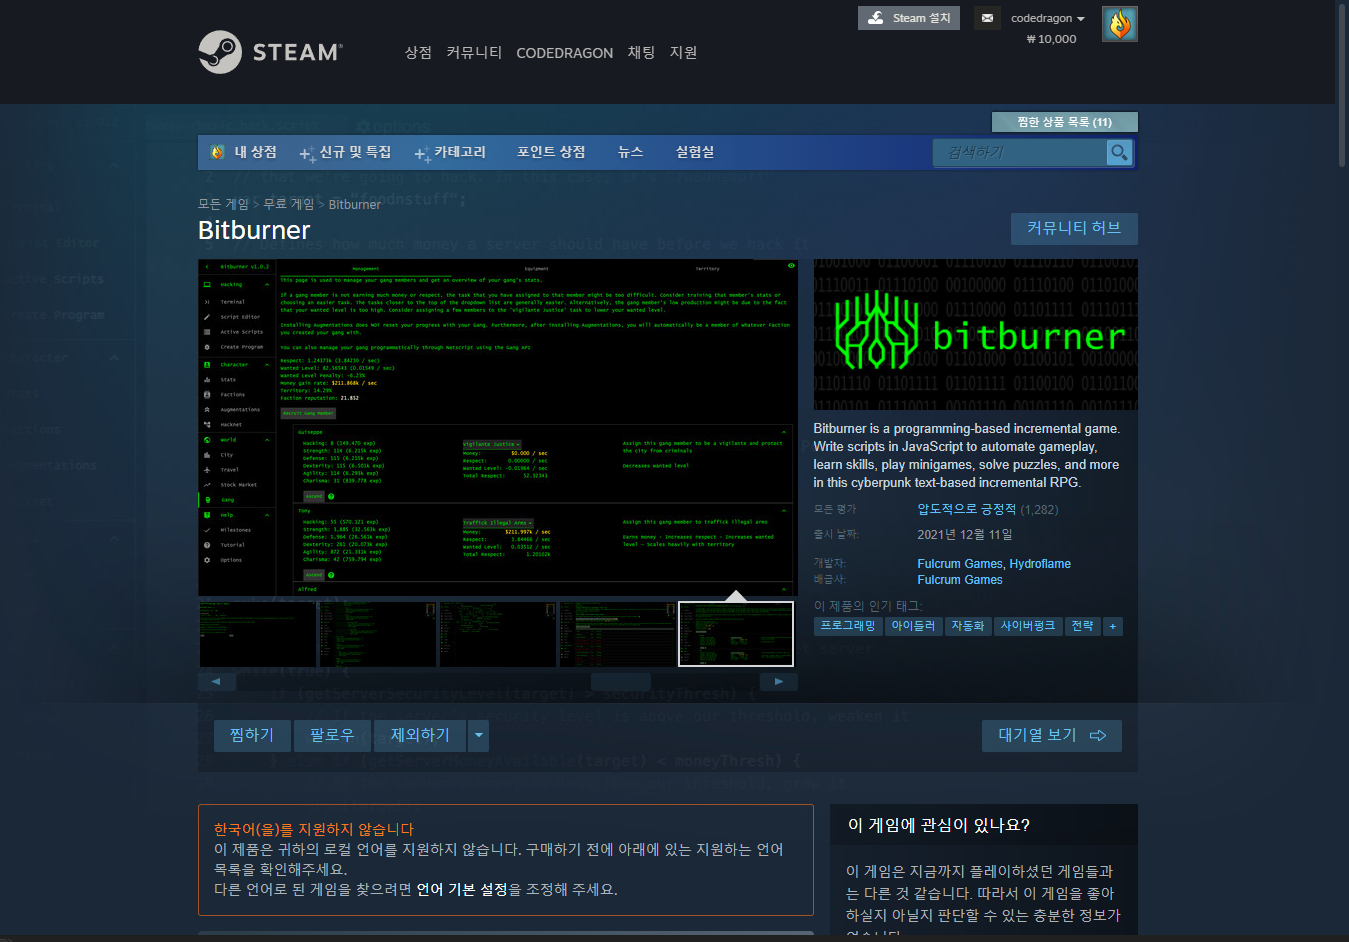The width and height of the screenshot is (1349, 942).
Task: Click the Bitburner logo header image
Action: (x=975, y=334)
